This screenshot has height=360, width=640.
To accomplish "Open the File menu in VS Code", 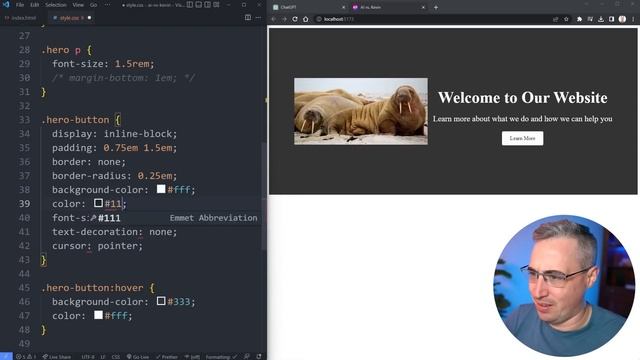I will tap(20, 5).
